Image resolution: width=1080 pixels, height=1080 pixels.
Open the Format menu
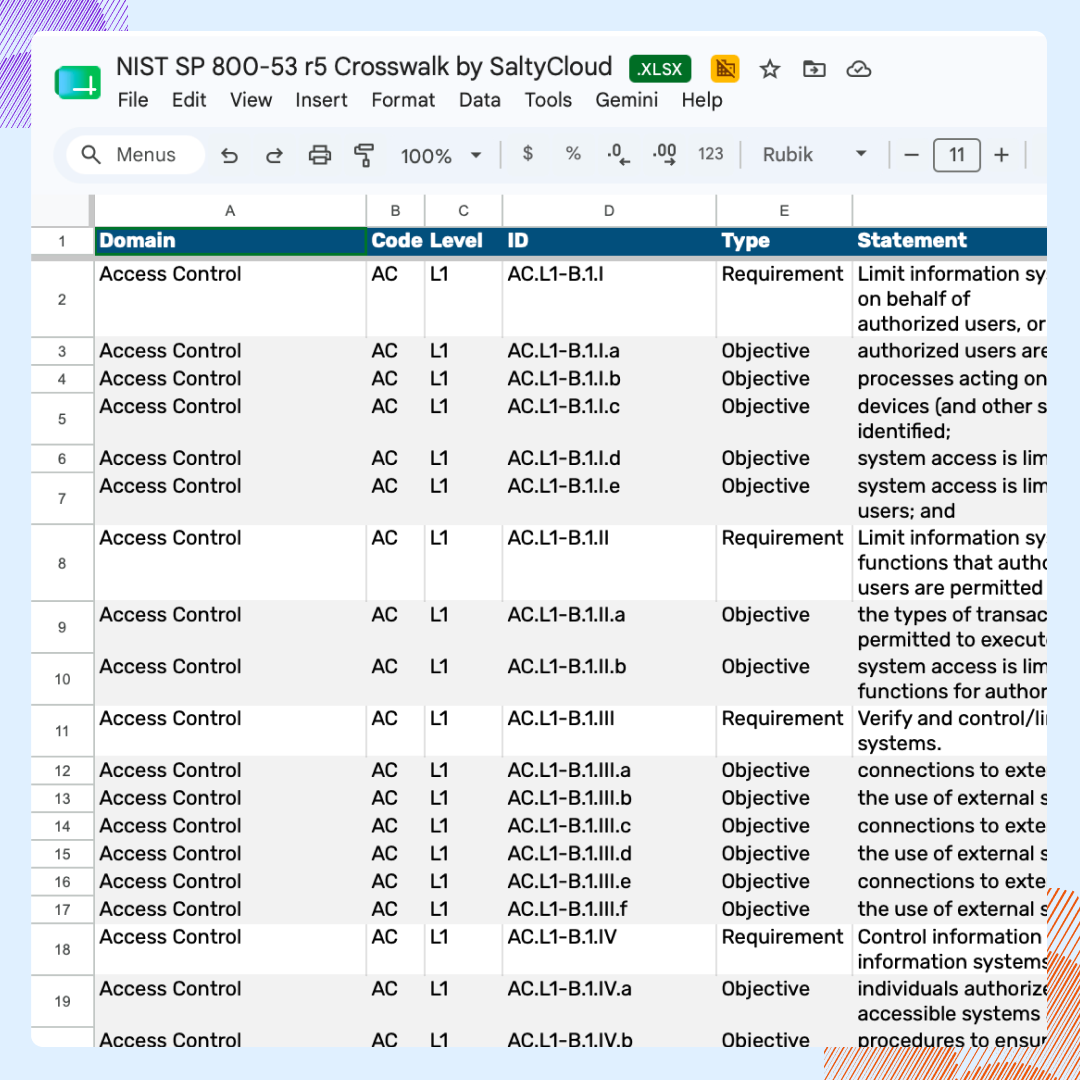click(x=403, y=101)
